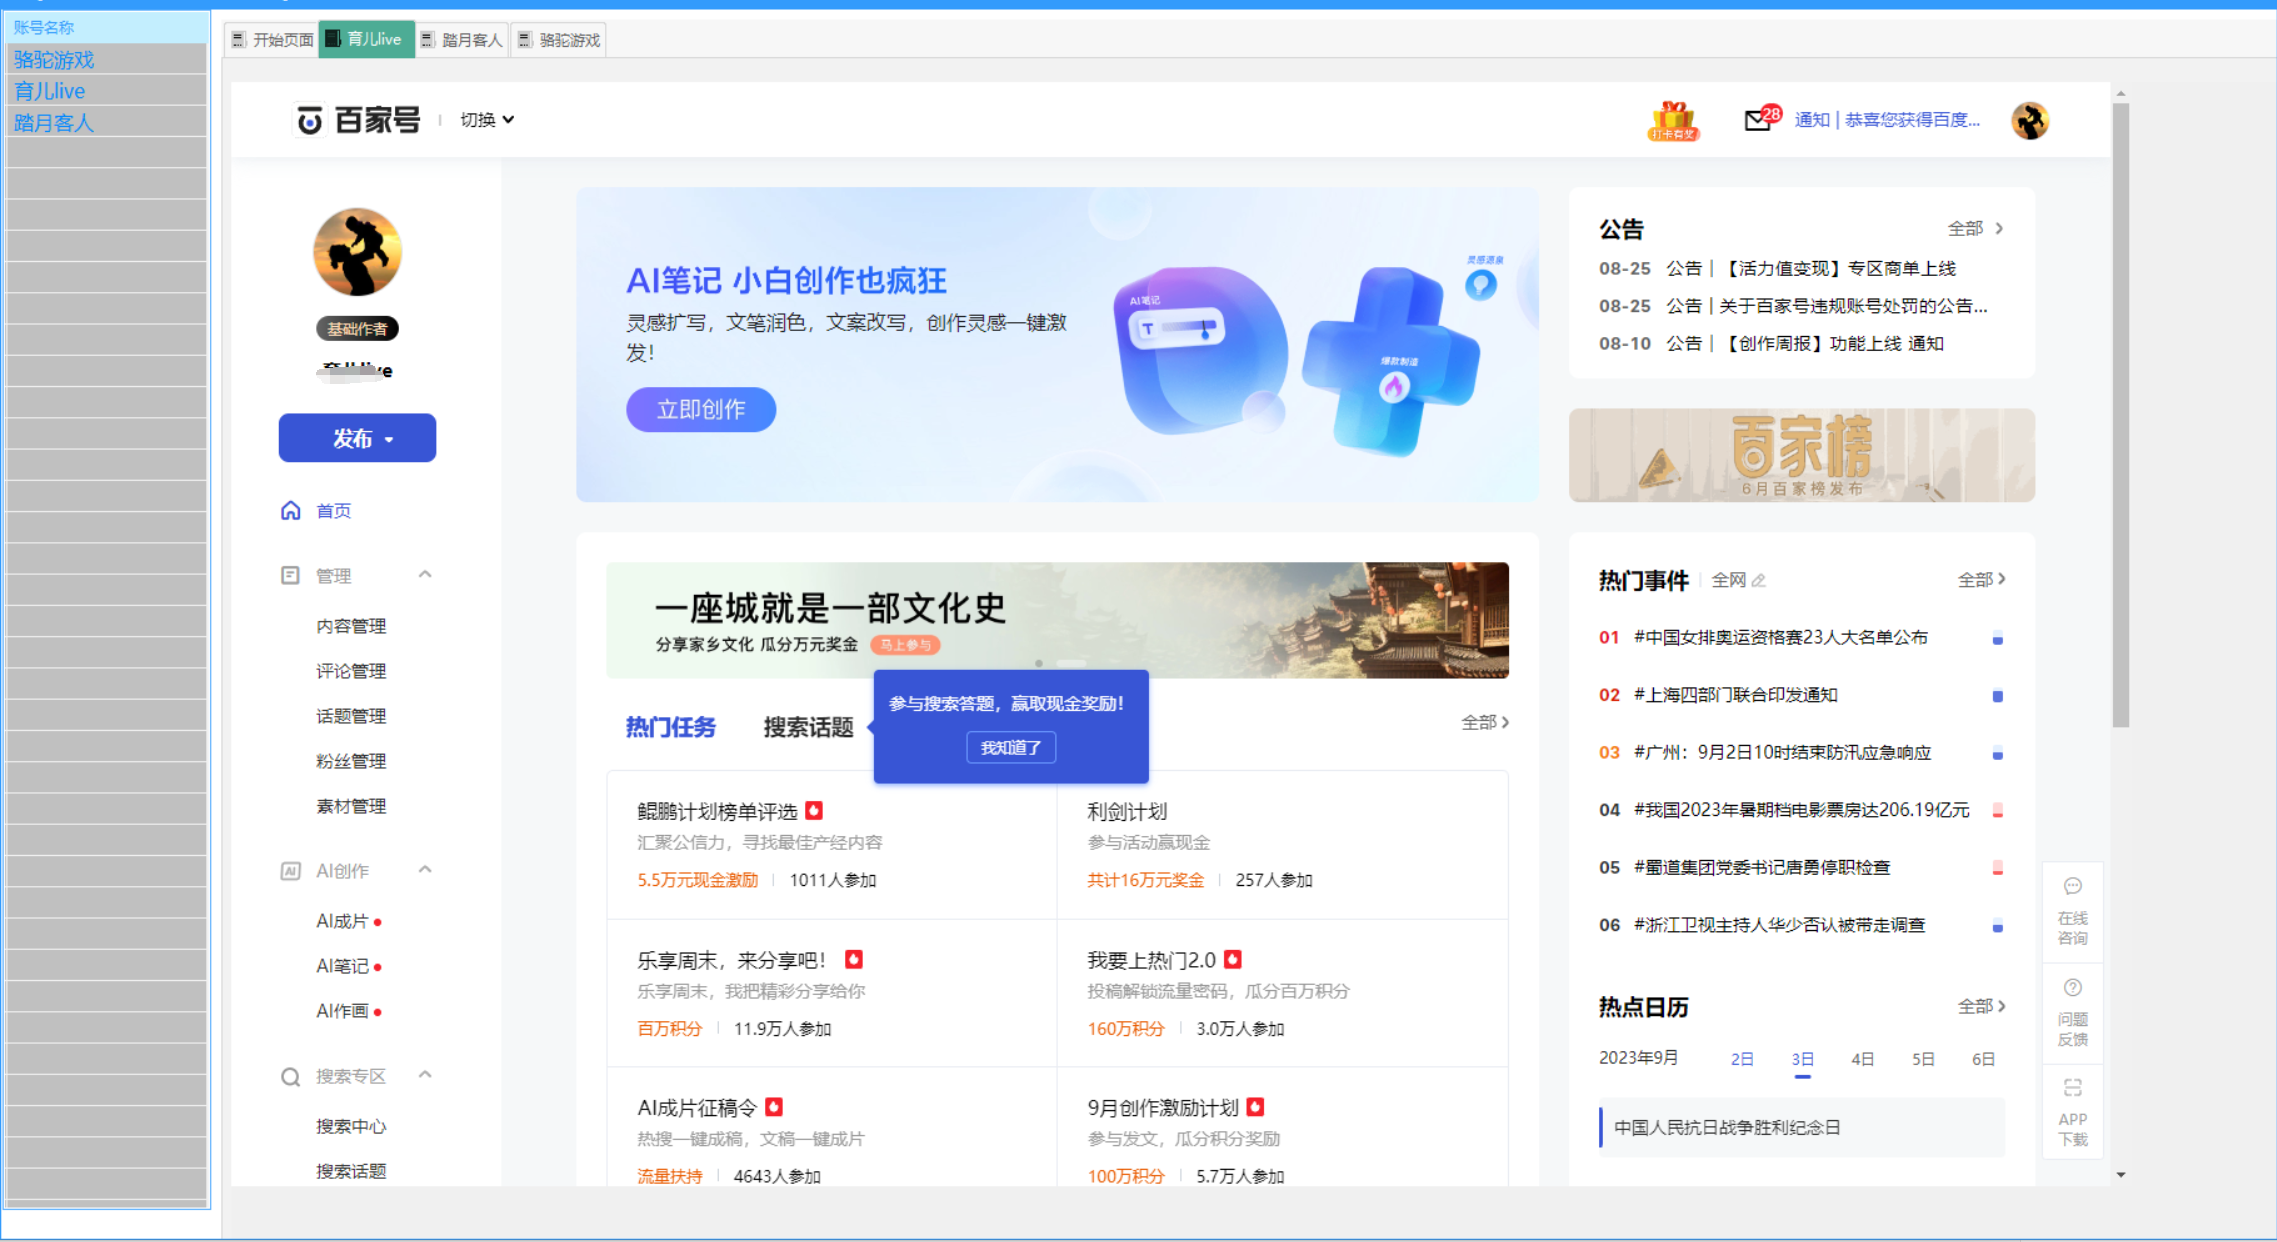Open all hot events via 热门事件 全部
Viewport: 2277px width, 1242px height.
pos(1981,579)
